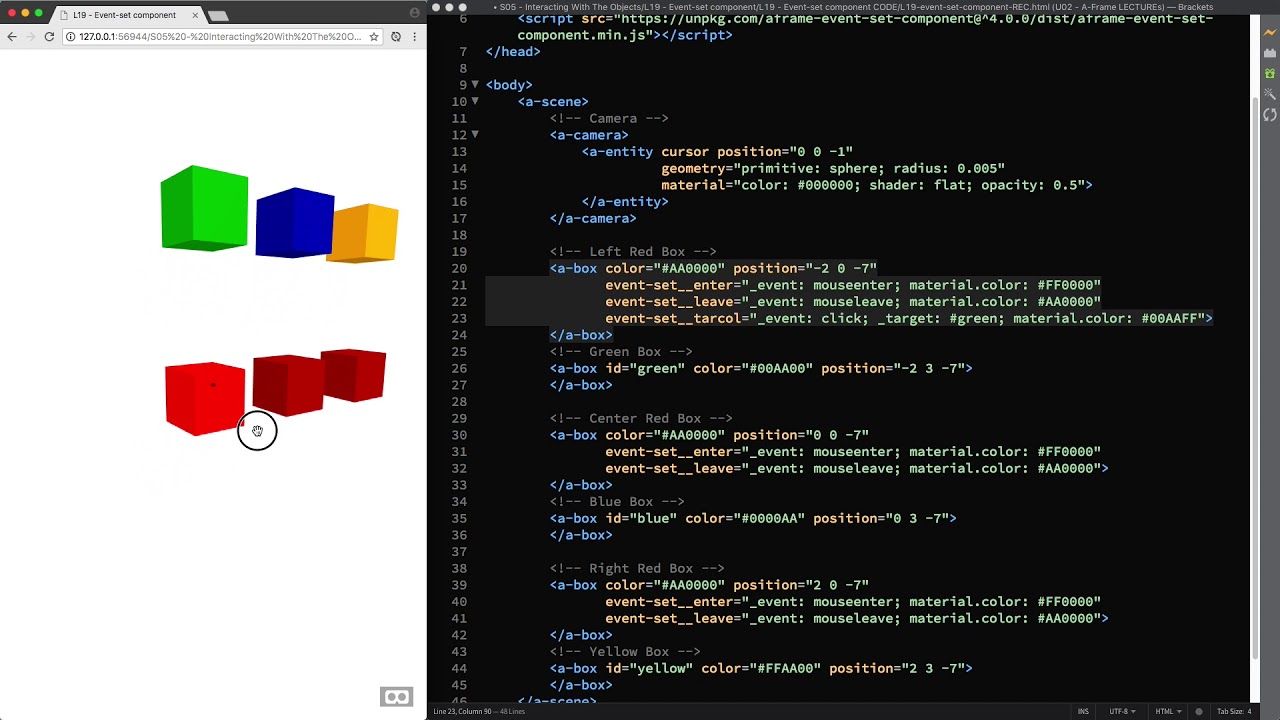Viewport: 1280px width, 720px height.
Task: Collapse the a-scene tag fold arrow
Action: click(x=475, y=101)
